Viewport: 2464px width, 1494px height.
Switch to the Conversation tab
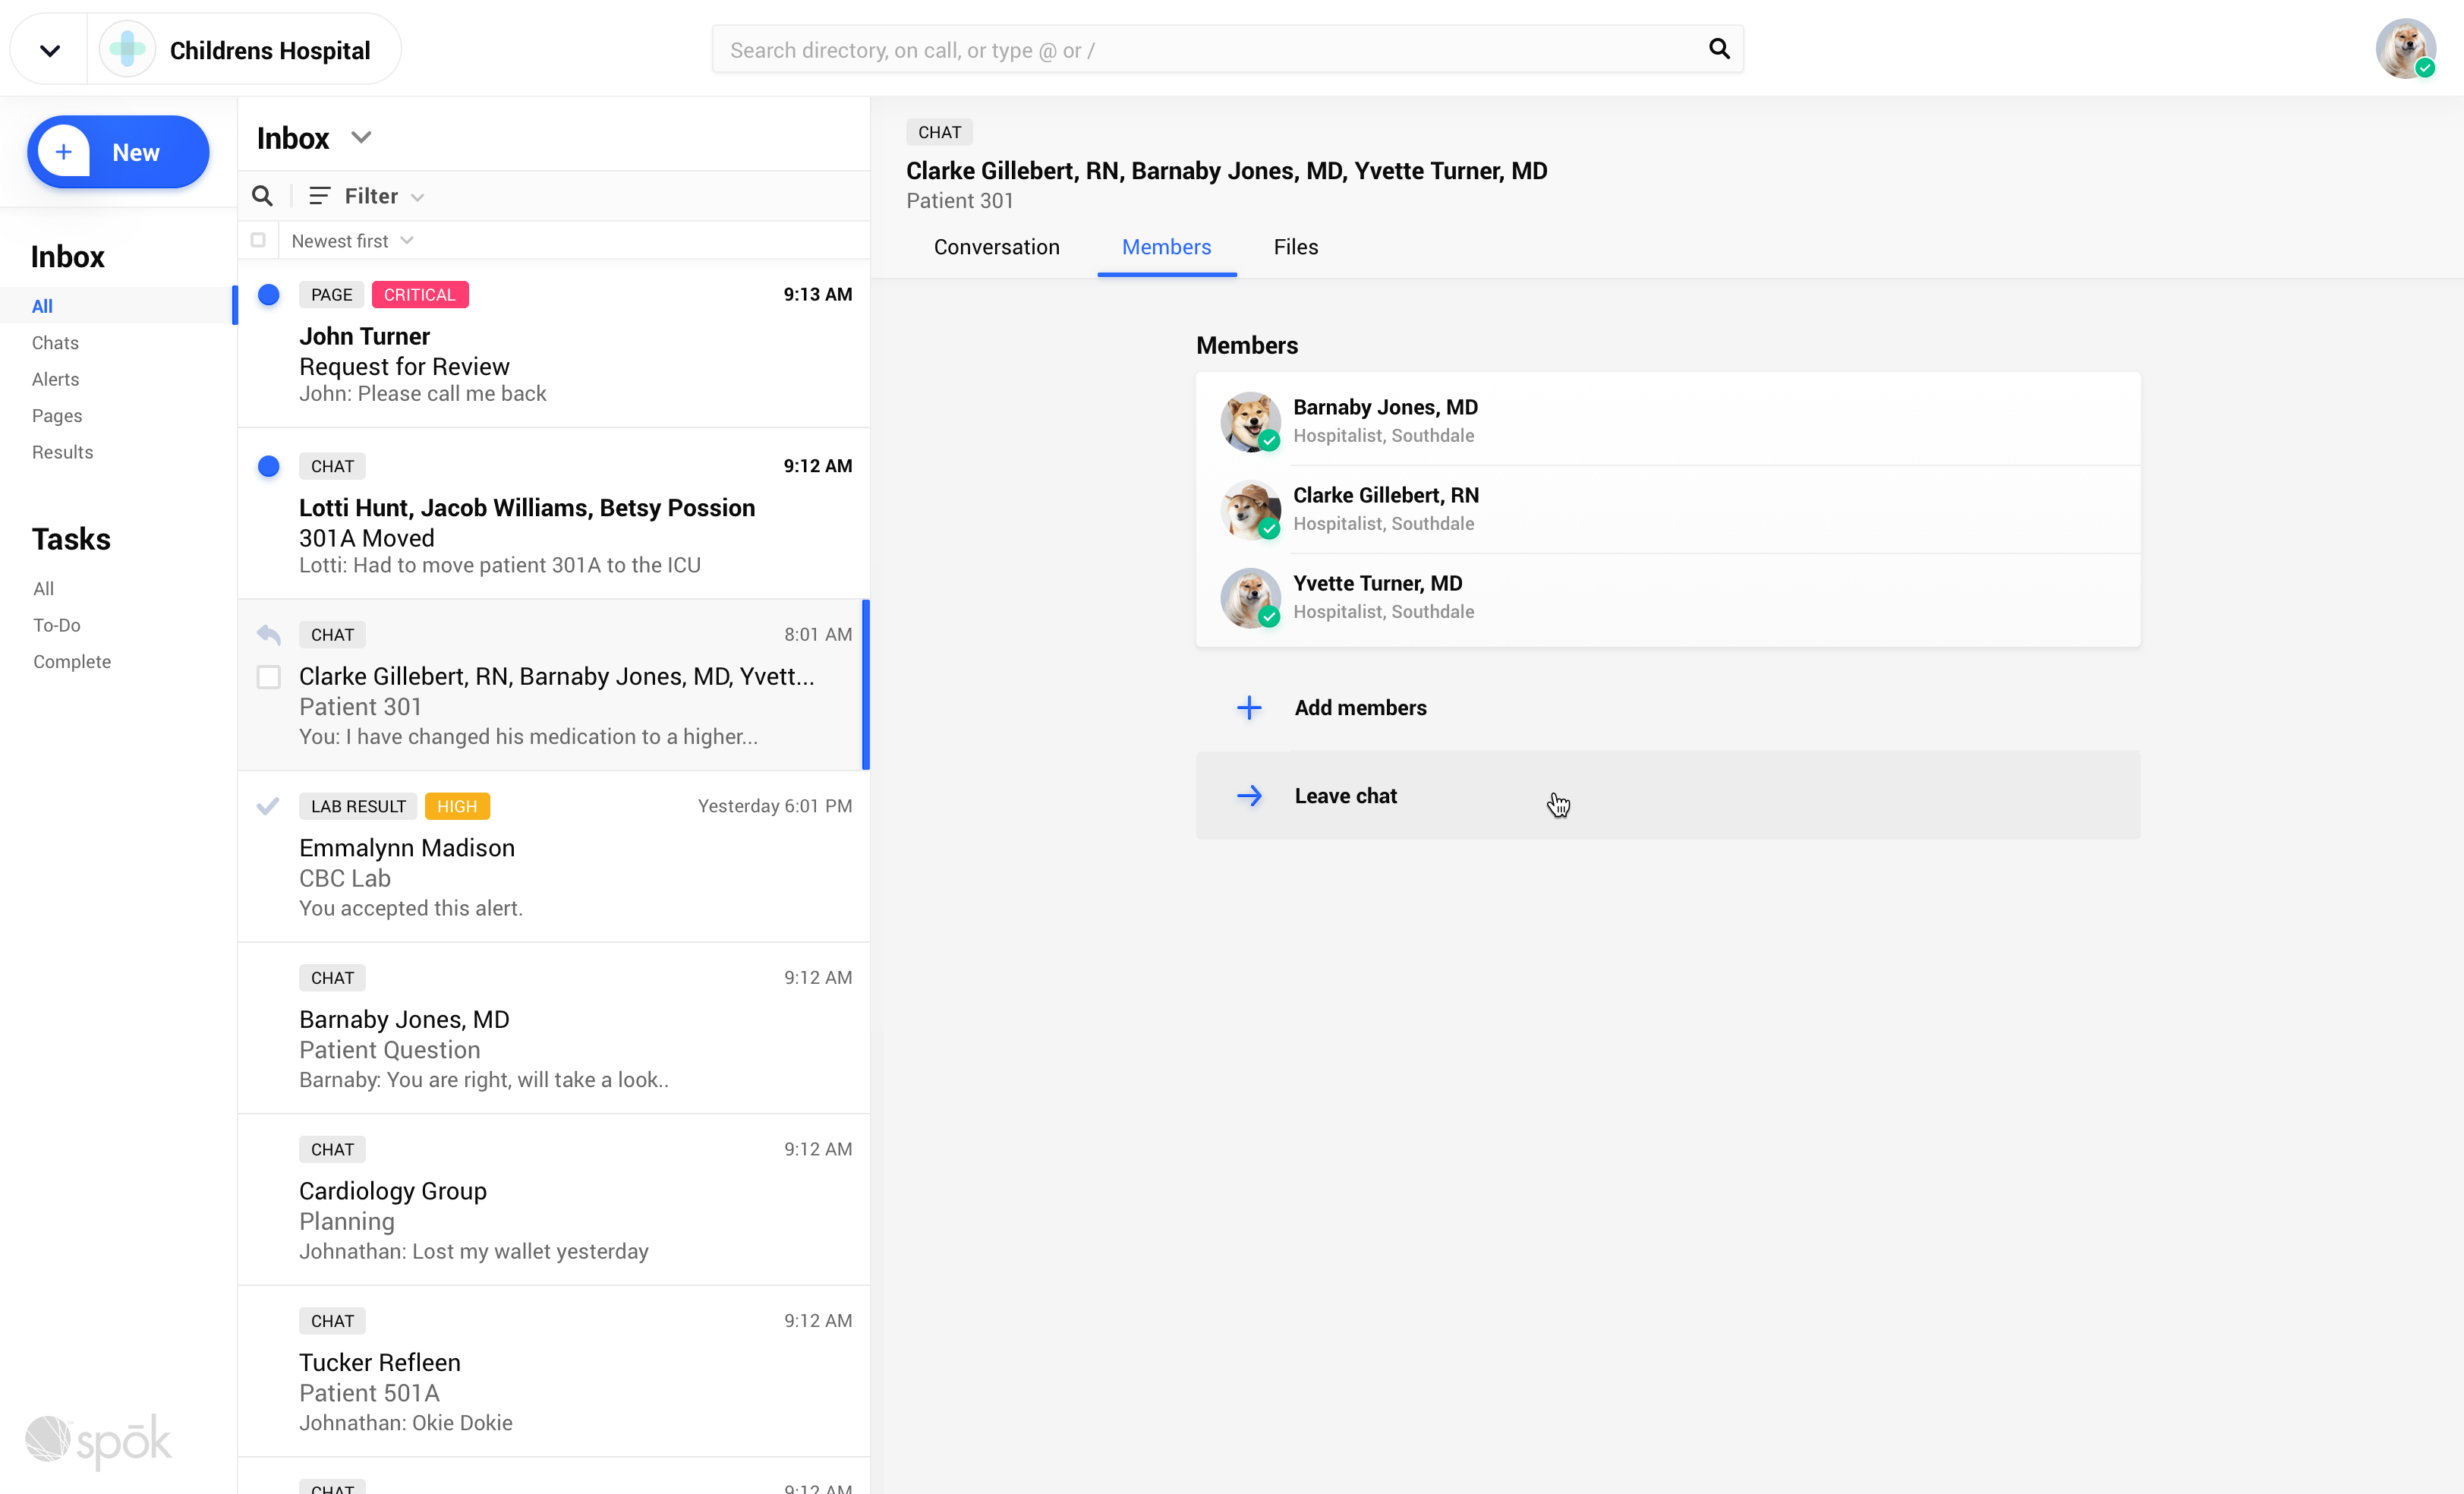996,247
